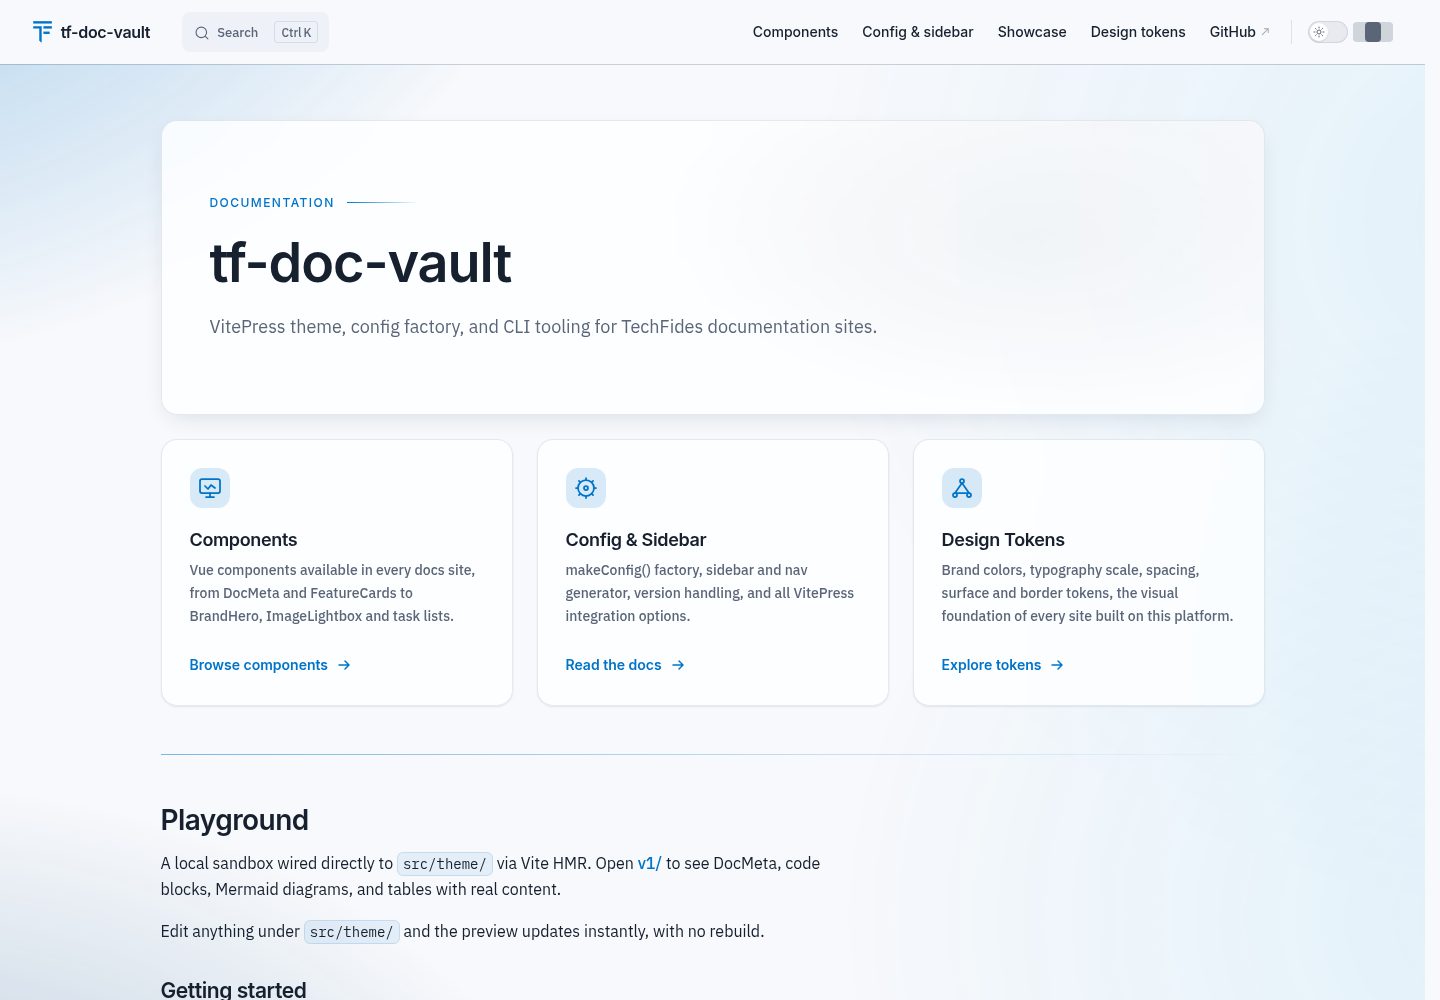This screenshot has height=1000, width=1440.
Task: Click the GitHub external link arrow
Action: pos(1265,32)
